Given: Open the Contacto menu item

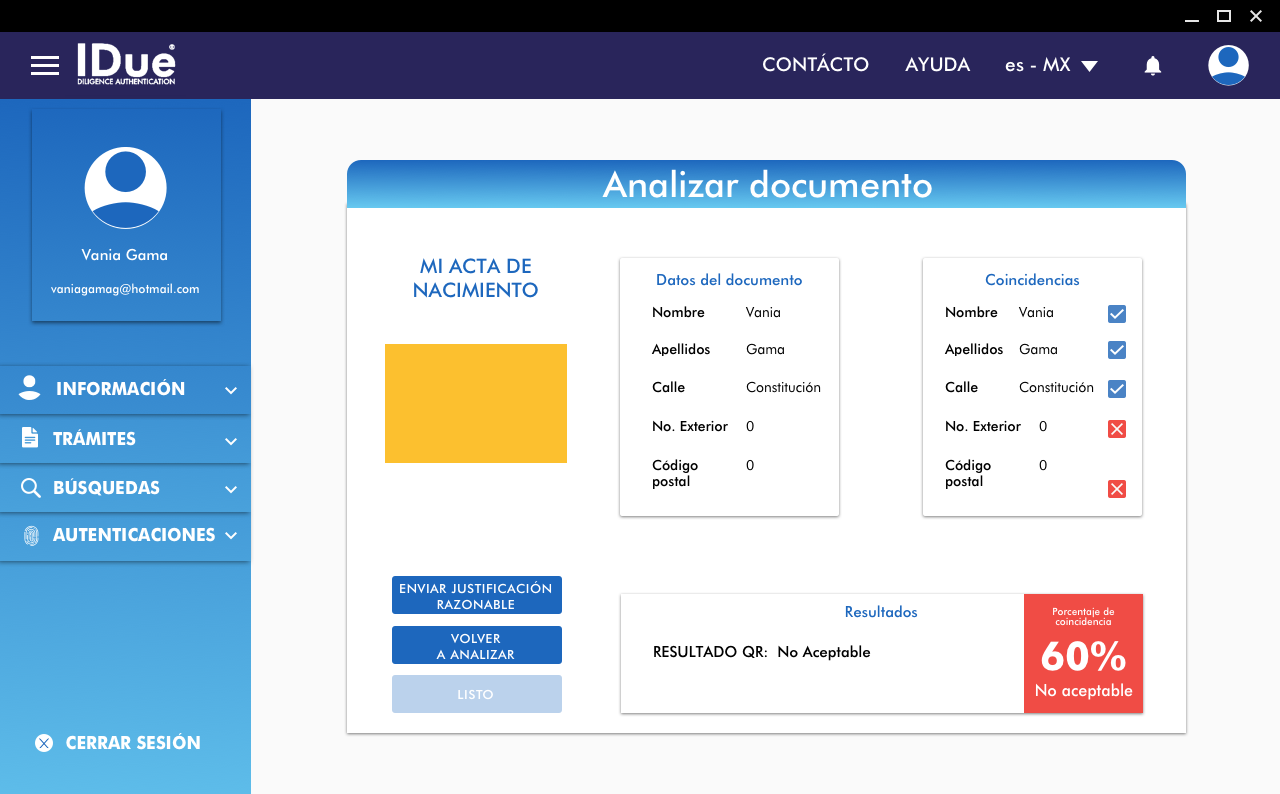Looking at the screenshot, I should (815, 65).
